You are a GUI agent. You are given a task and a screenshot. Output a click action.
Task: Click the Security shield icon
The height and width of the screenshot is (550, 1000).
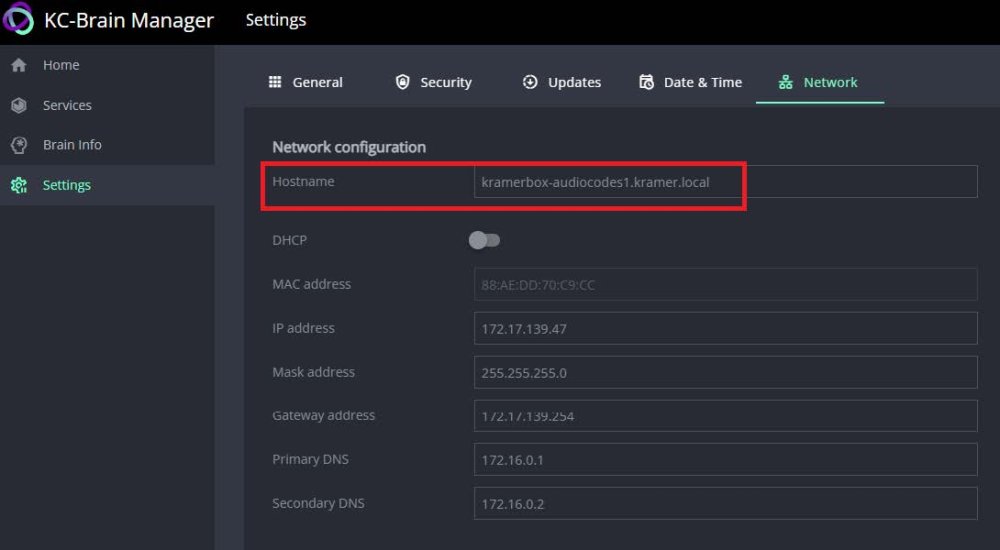(x=403, y=82)
